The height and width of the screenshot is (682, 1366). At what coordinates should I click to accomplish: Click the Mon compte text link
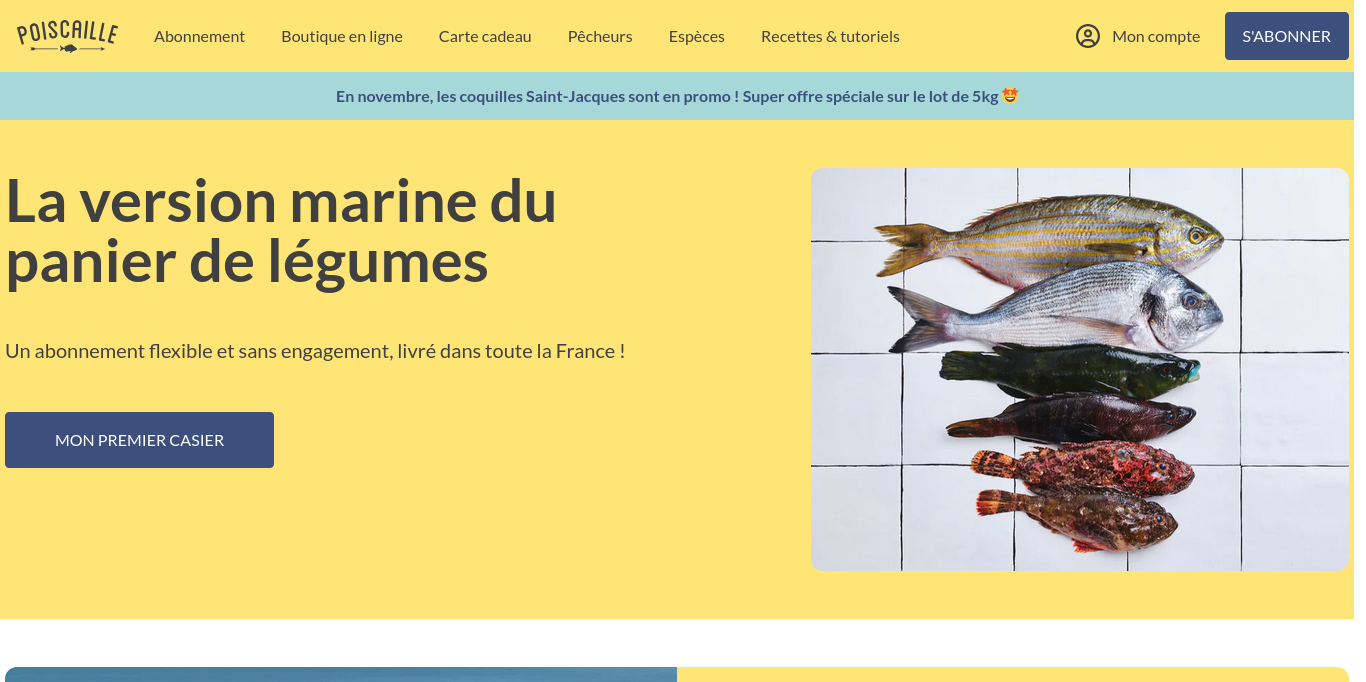pos(1155,36)
